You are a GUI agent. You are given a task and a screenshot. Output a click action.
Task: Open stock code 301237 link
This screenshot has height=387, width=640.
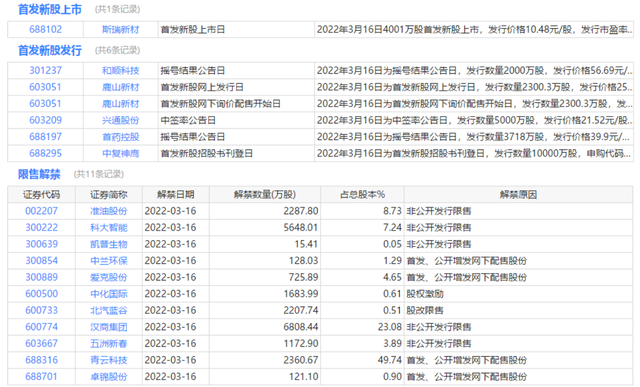pos(45,71)
